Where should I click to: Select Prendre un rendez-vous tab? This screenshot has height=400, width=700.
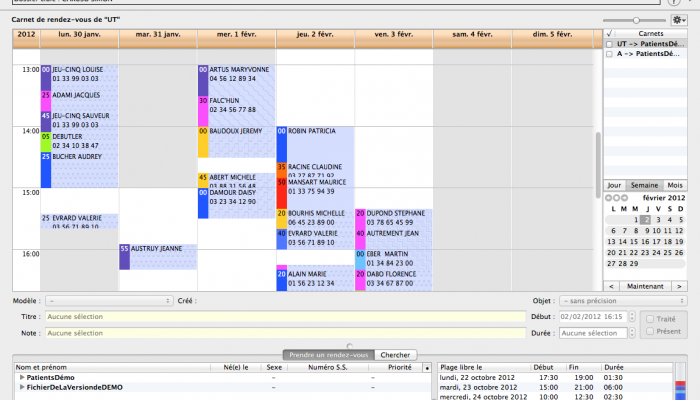[x=329, y=355]
